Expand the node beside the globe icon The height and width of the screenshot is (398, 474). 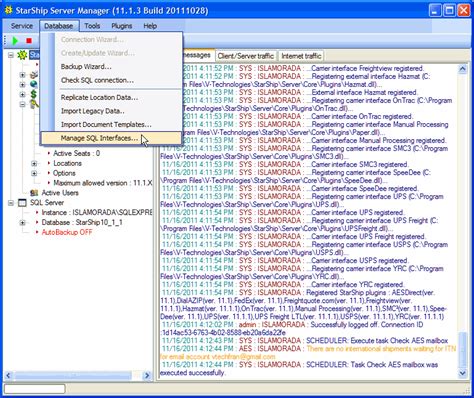22,85
